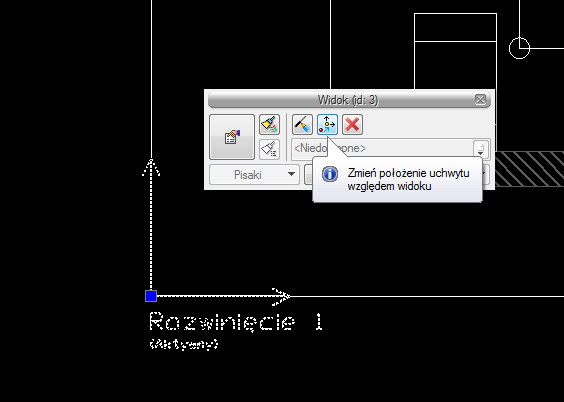The image size is (564, 402).
Task: Click the red X delete icon
Action: pos(352,124)
